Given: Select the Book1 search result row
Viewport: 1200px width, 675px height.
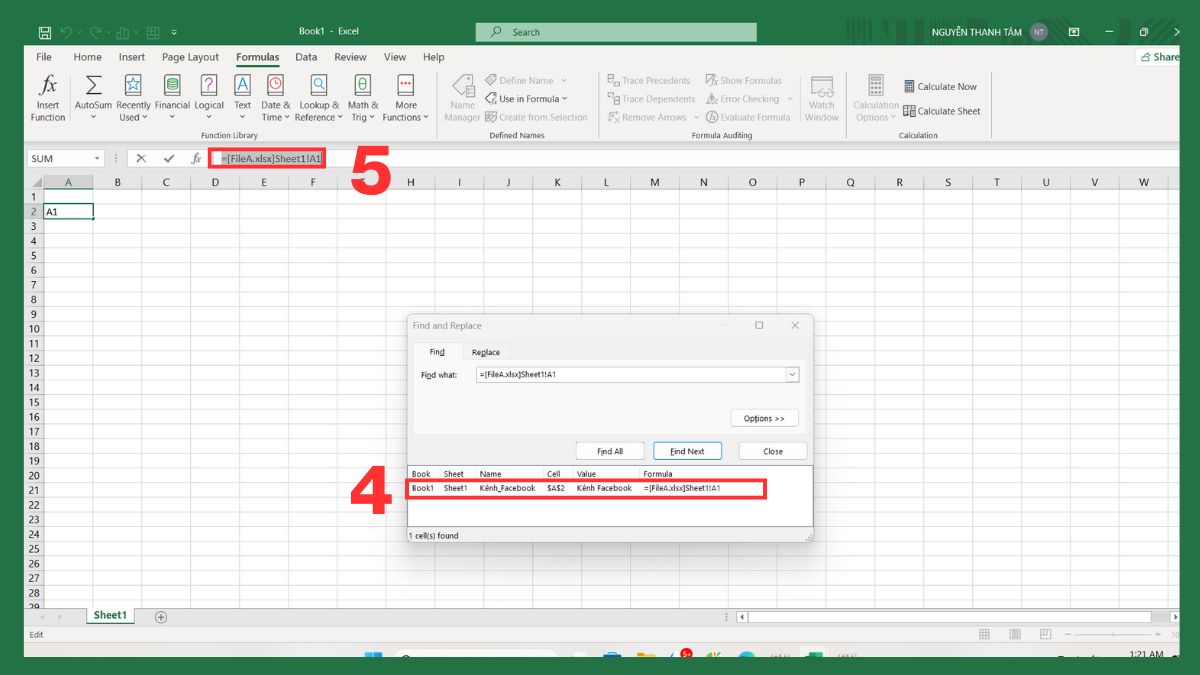Looking at the screenshot, I should 586,488.
